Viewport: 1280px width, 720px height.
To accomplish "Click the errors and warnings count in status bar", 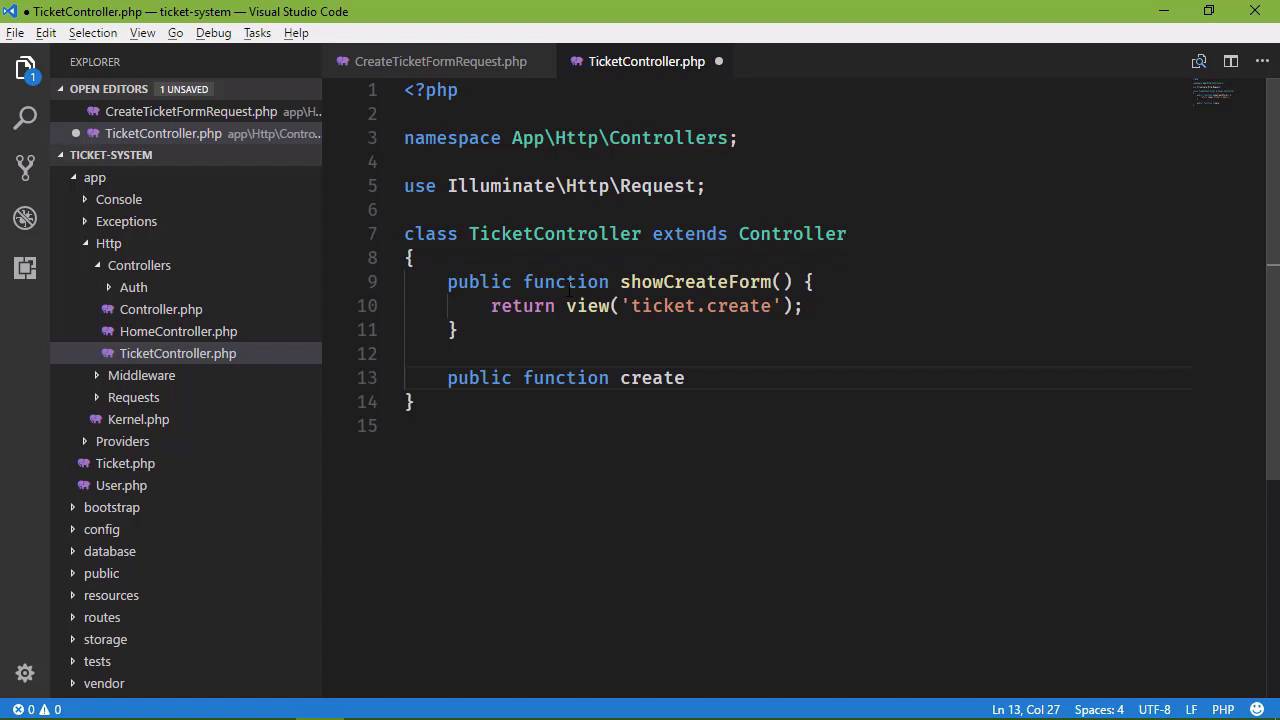I will point(37,709).
